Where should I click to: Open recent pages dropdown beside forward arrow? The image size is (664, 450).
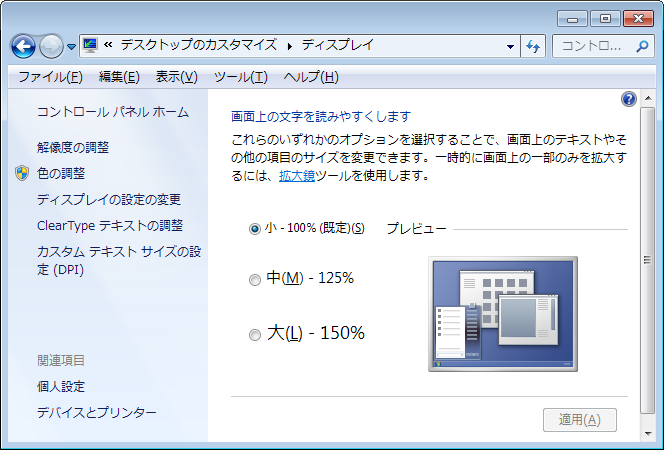72,47
